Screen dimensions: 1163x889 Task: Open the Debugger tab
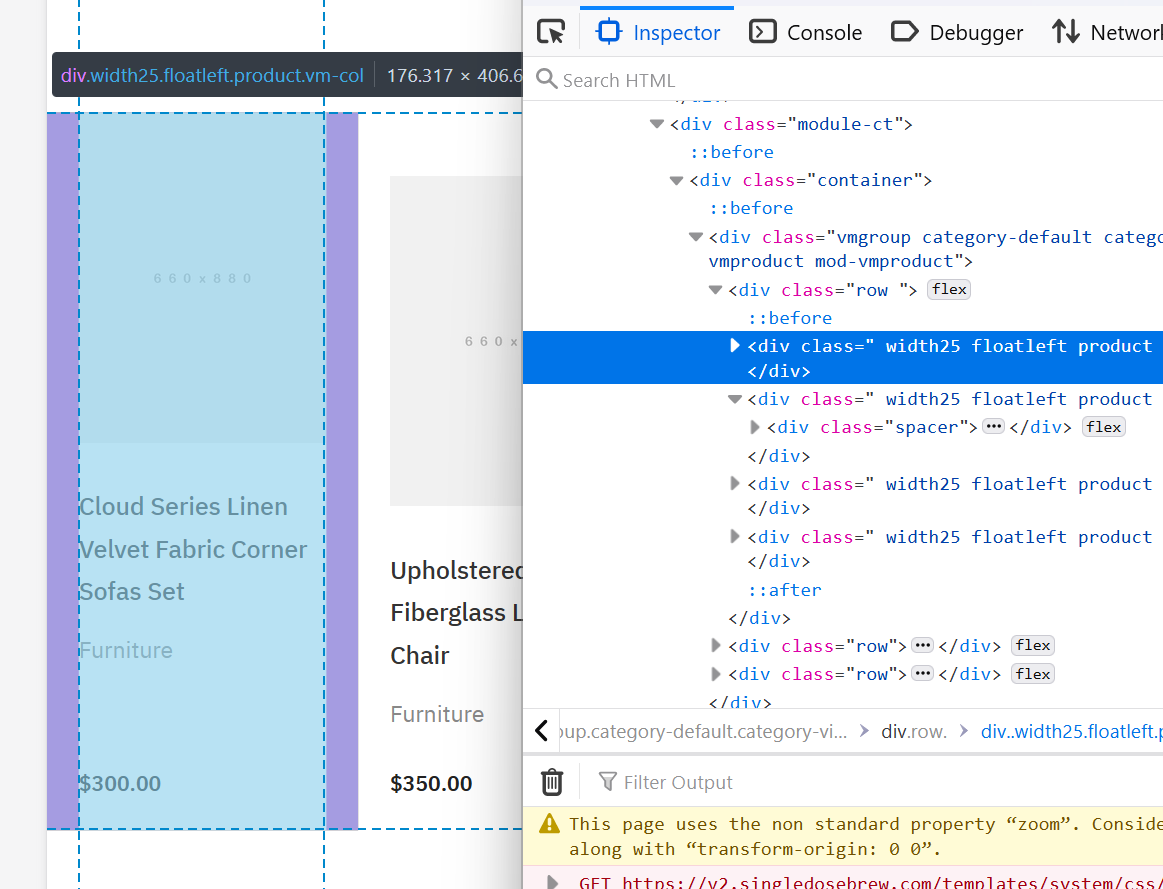click(957, 32)
